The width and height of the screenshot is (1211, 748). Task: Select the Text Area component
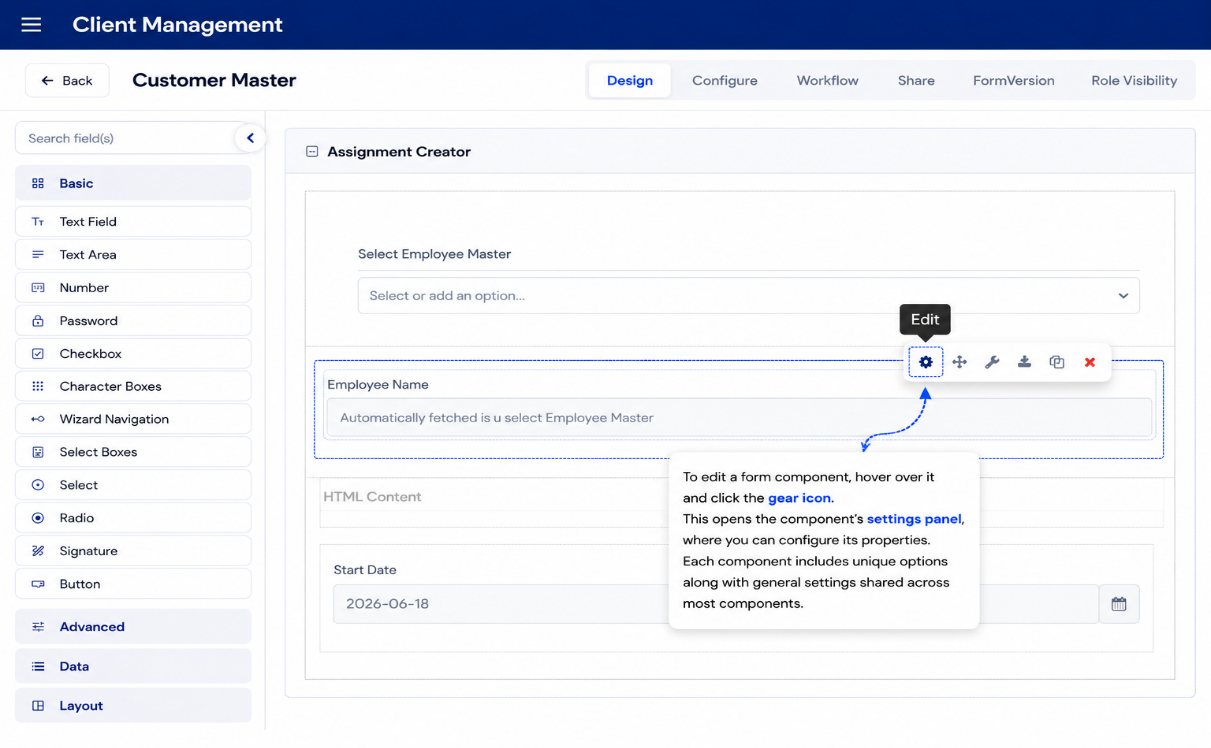[x=133, y=255]
